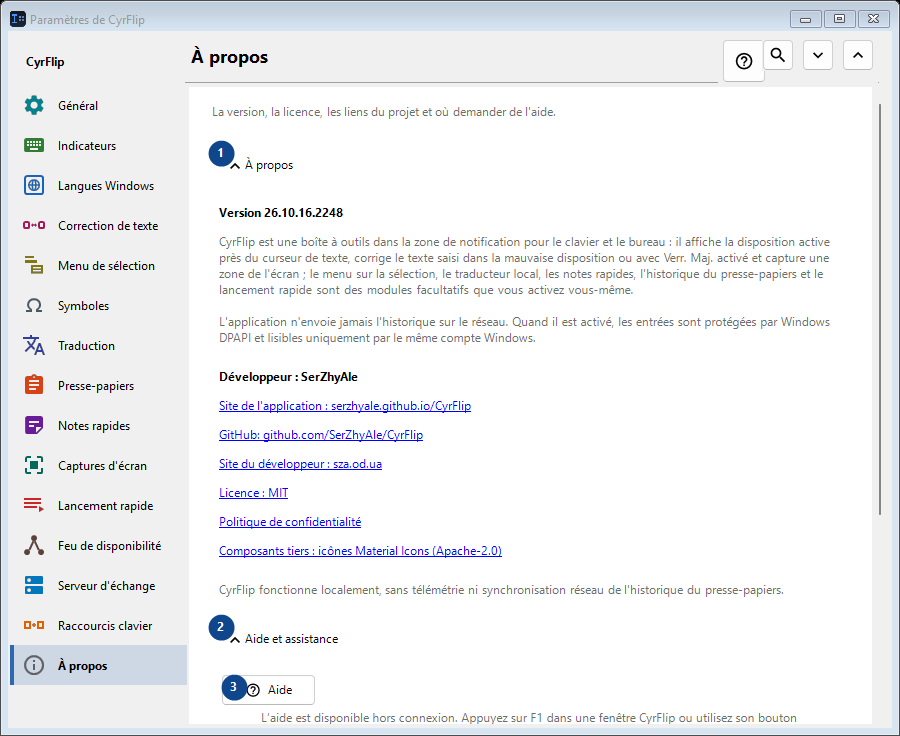The width and height of the screenshot is (900, 736).
Task: Click the Correction de texte icon
Action: click(34, 226)
